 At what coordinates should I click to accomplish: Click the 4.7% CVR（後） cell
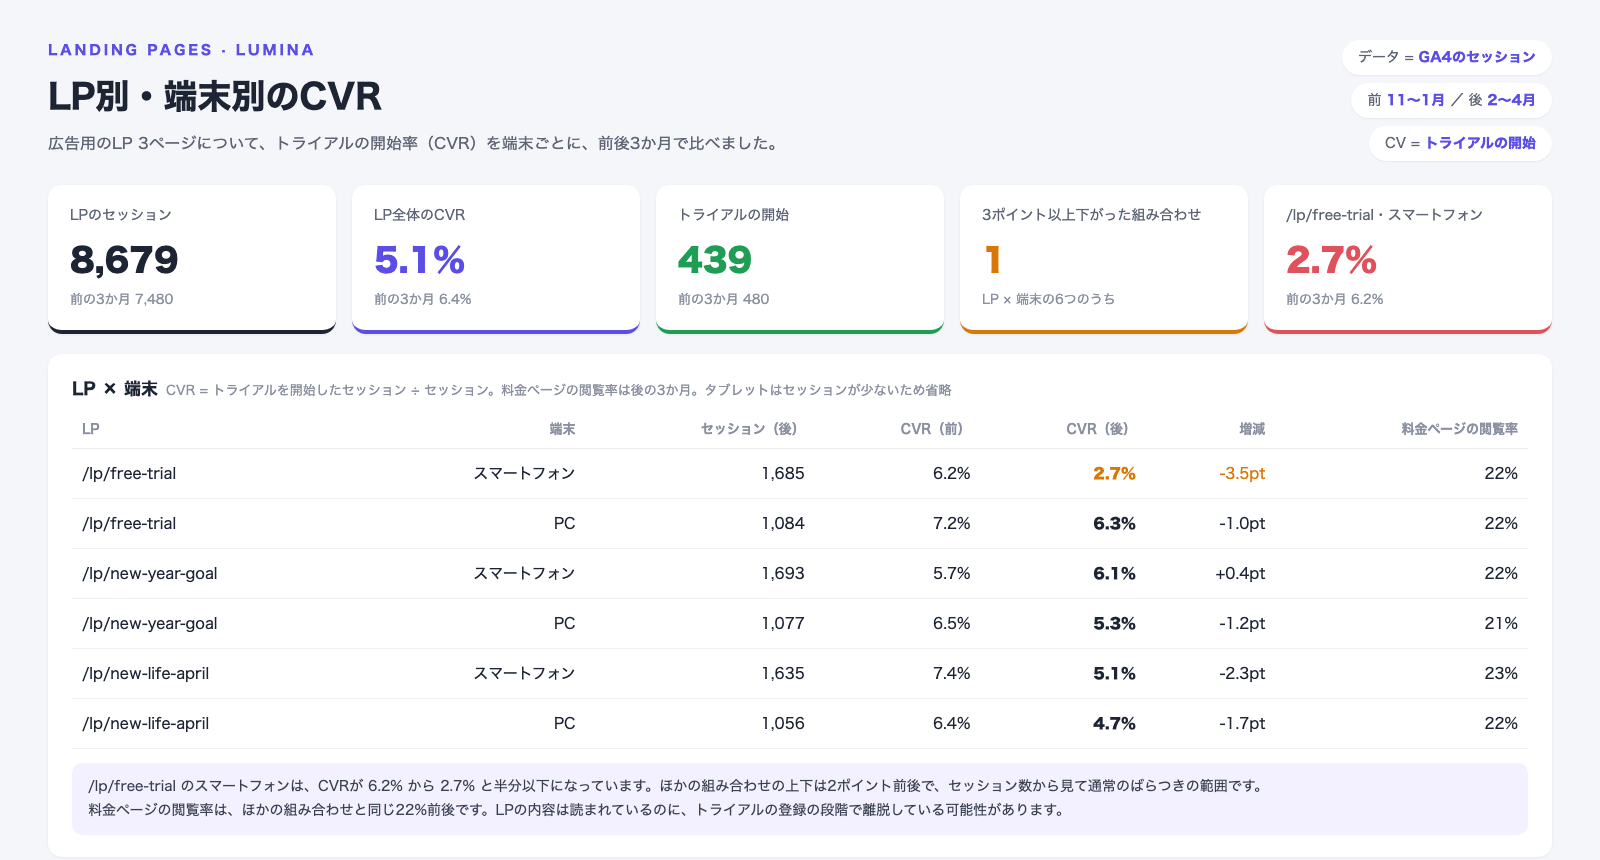pos(1114,724)
